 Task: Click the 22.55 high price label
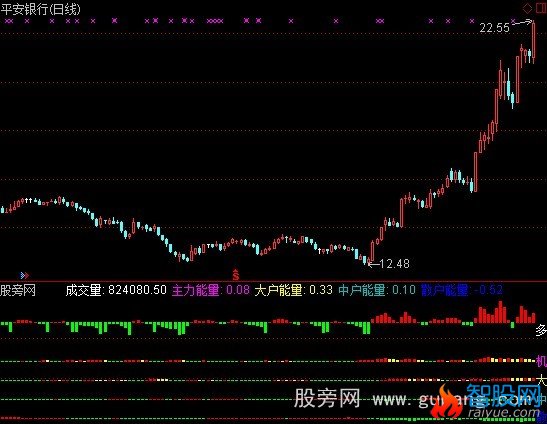(494, 28)
